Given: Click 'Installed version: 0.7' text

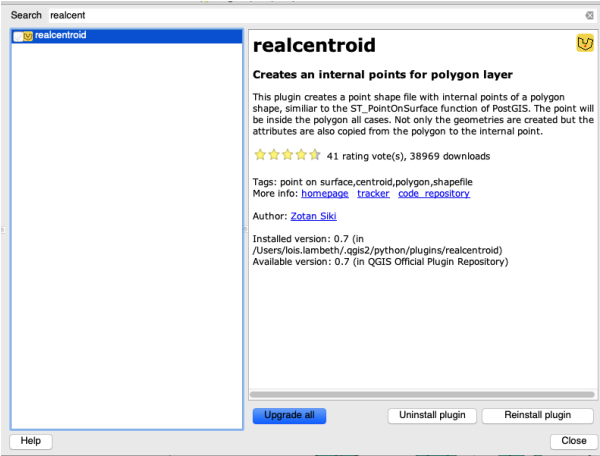Looking at the screenshot, I should tap(300, 239).
